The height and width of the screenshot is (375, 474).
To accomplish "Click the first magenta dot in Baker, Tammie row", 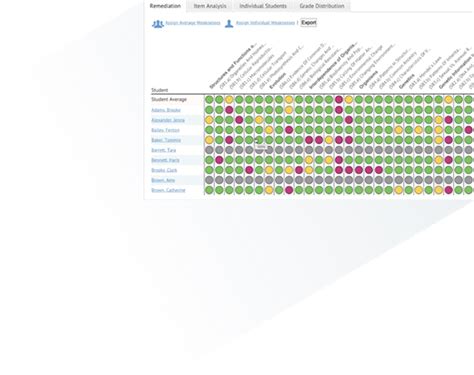I will [x=229, y=140].
